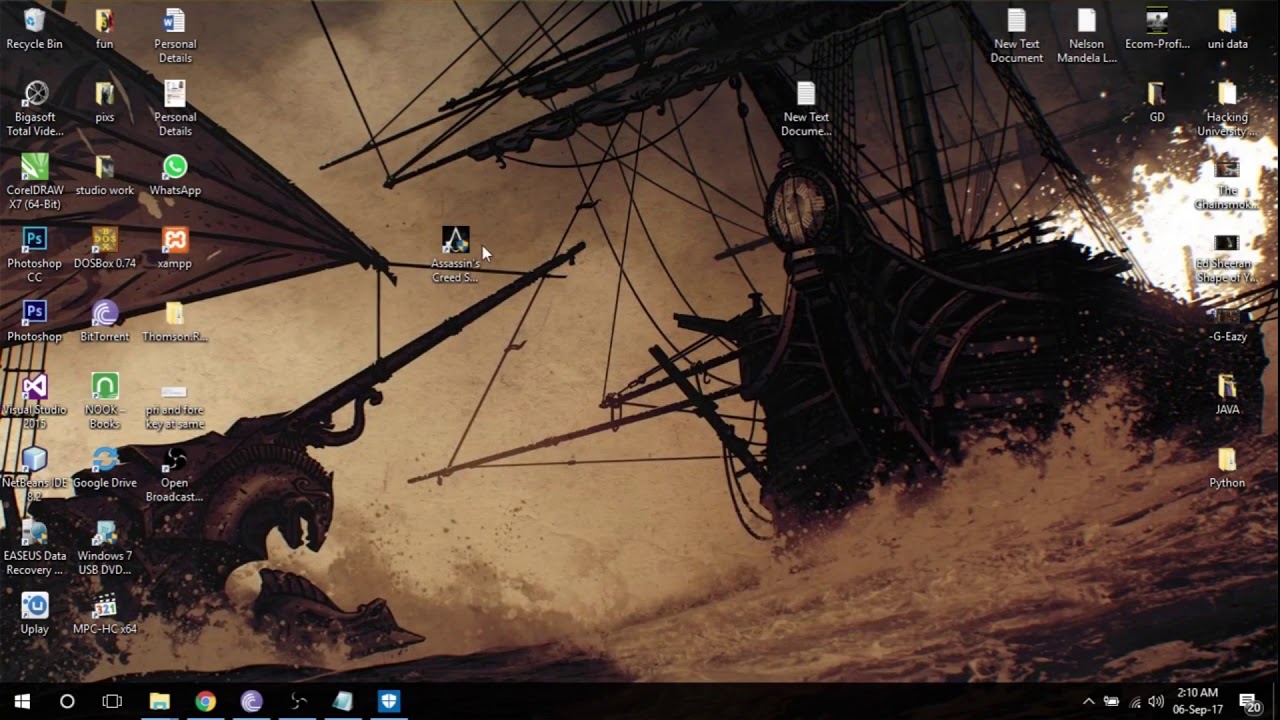This screenshot has width=1280, height=720.
Task: Open Task View from the taskbar
Action: [112, 701]
